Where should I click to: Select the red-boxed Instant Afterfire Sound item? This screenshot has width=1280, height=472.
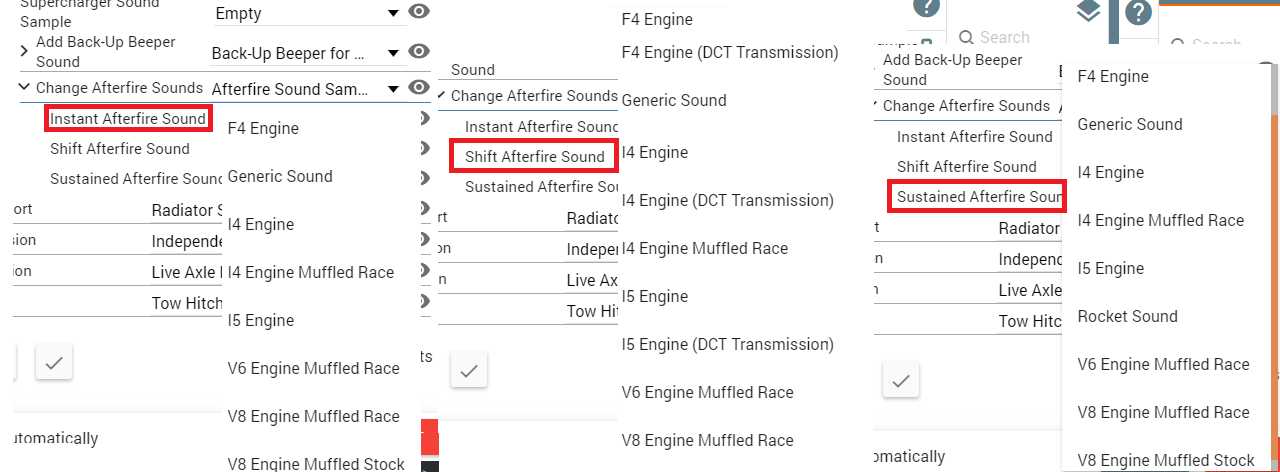point(127,119)
